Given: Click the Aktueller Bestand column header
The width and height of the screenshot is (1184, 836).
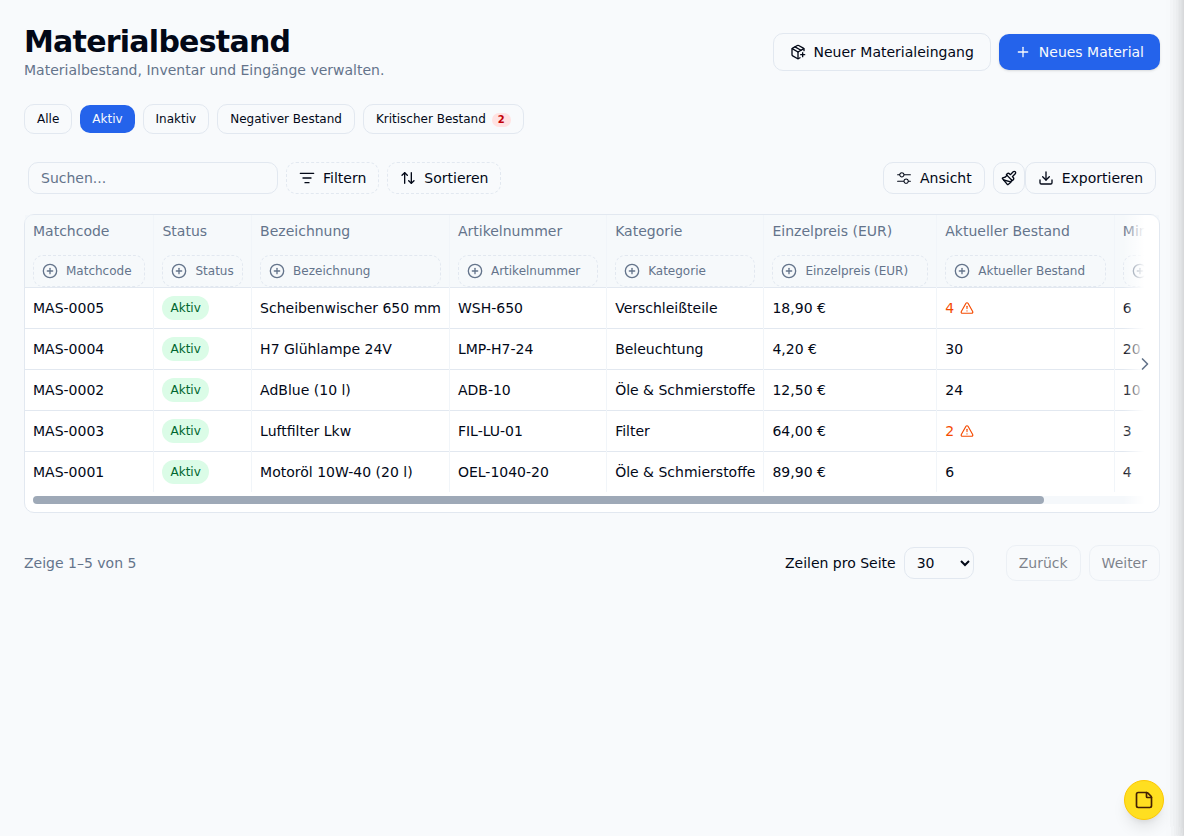Looking at the screenshot, I should (1007, 231).
